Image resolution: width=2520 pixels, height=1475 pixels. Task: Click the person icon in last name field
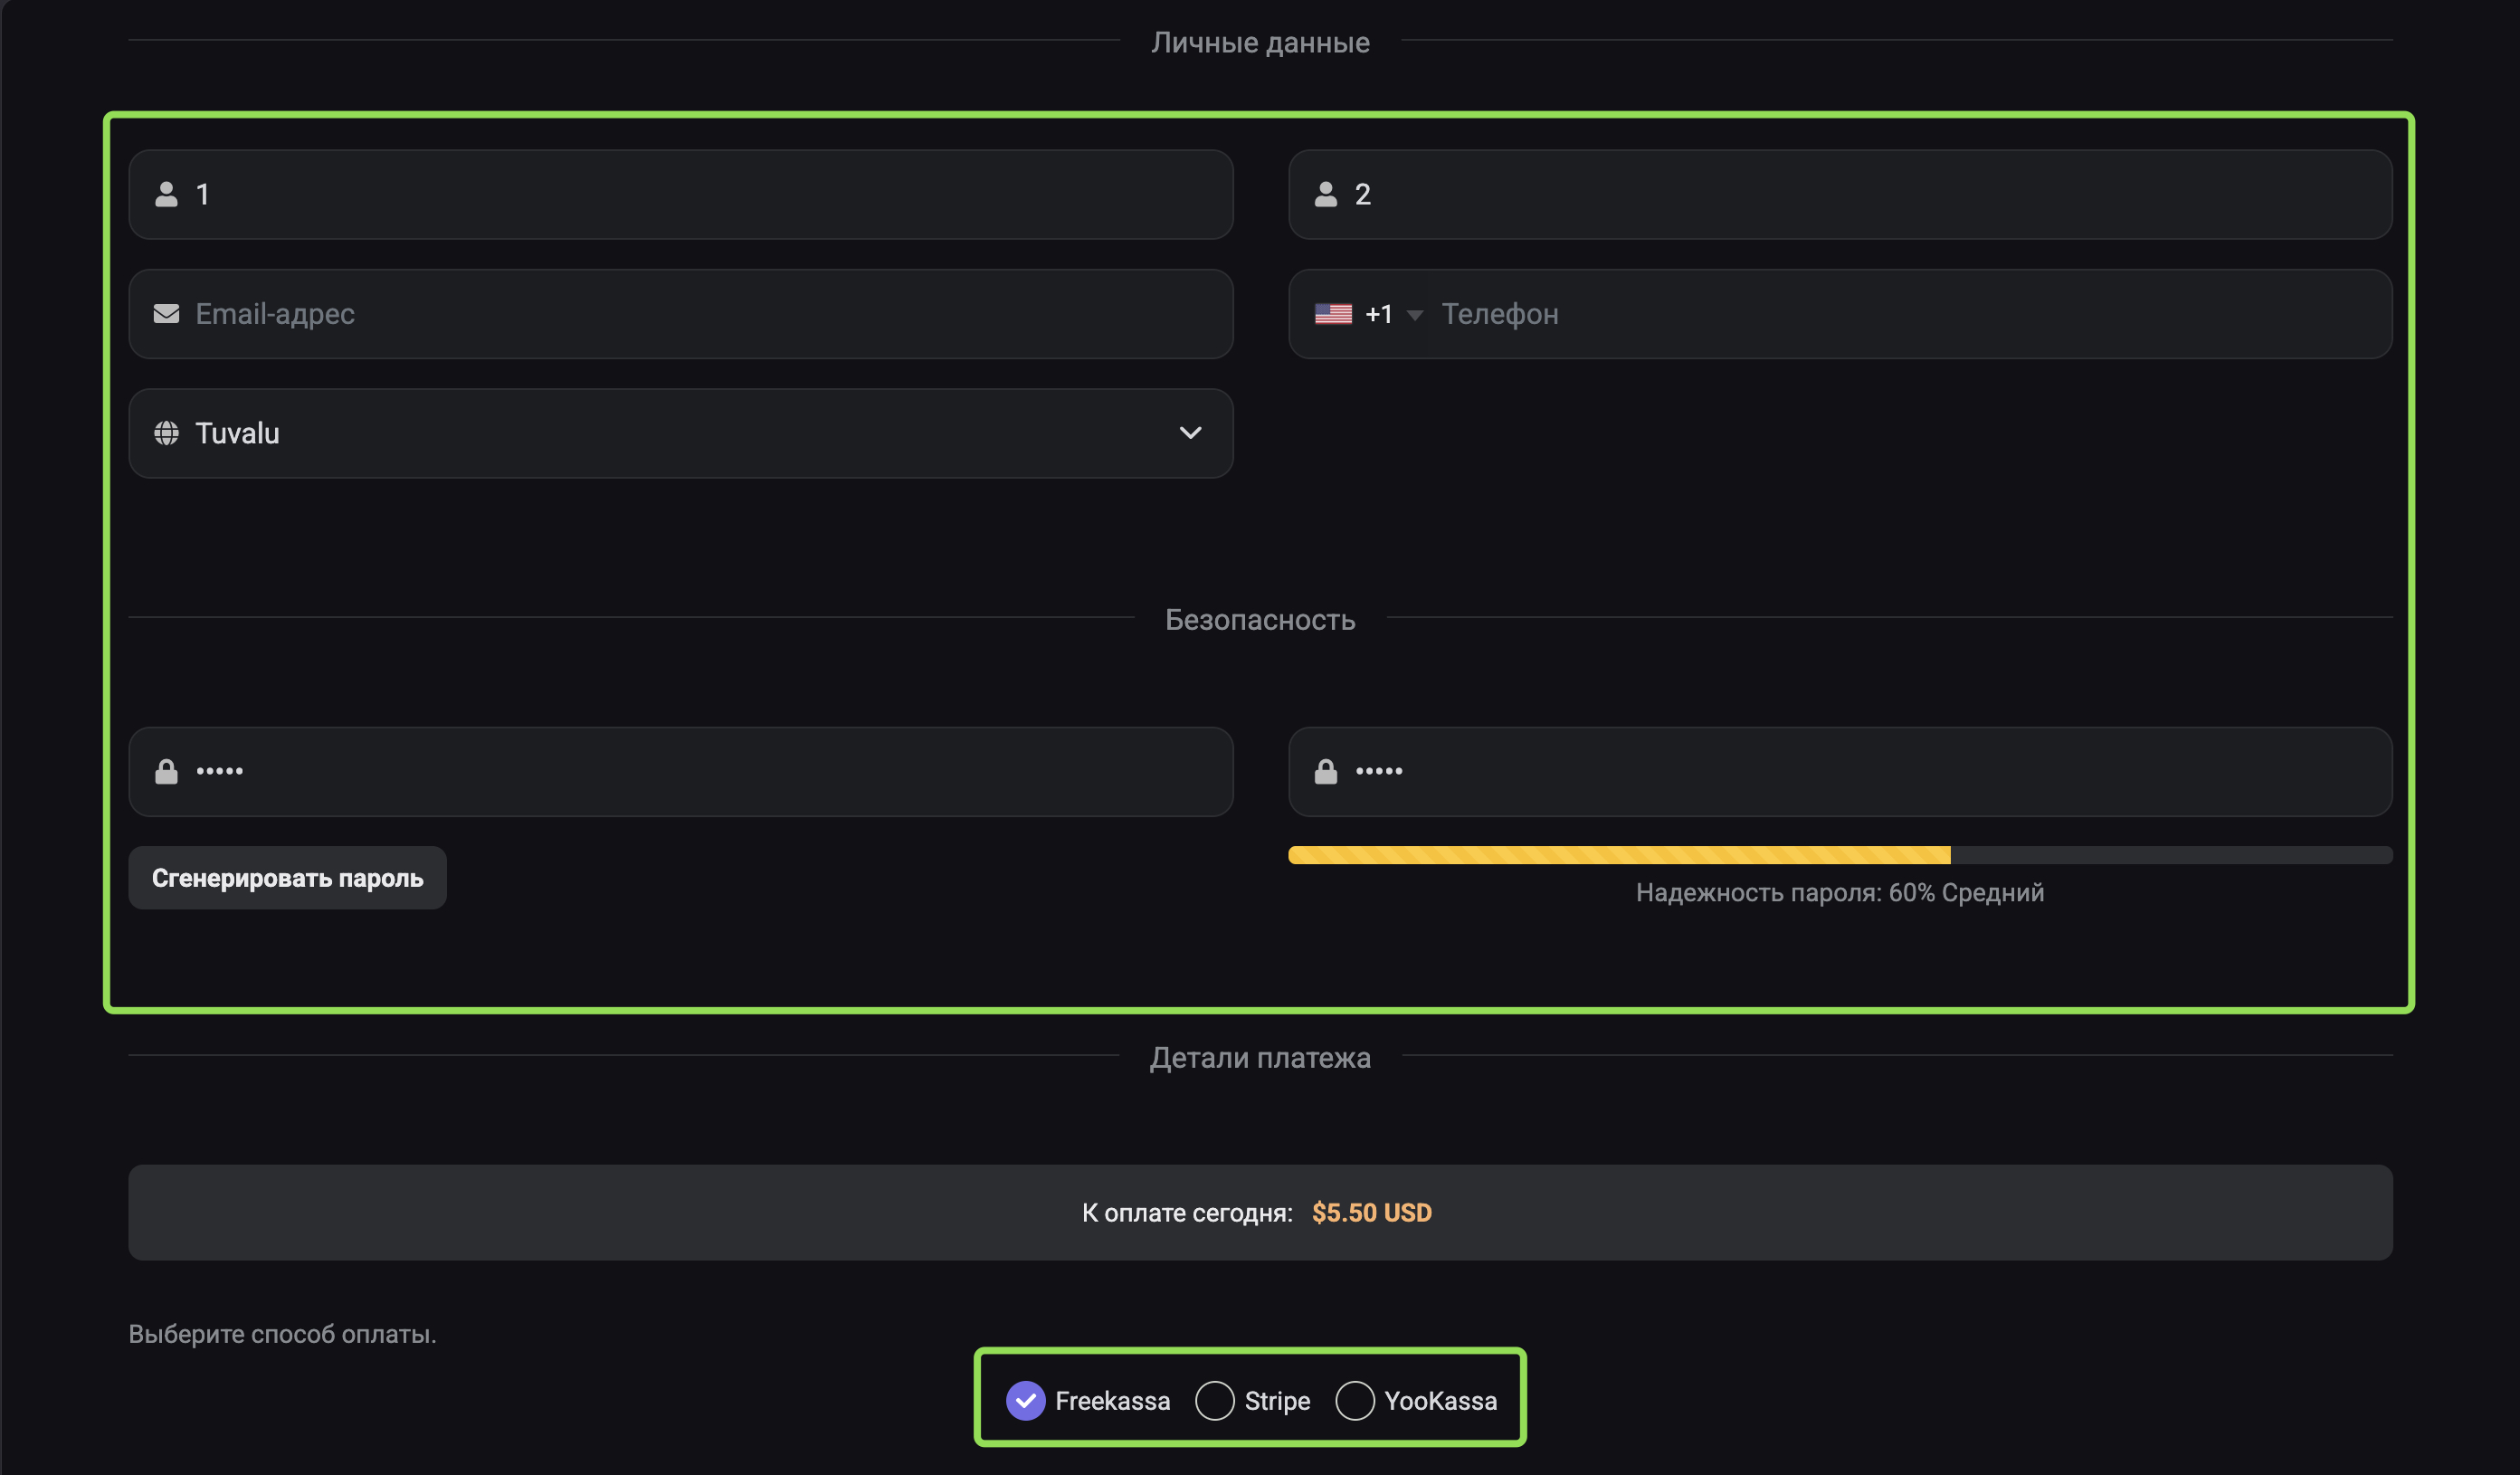(x=1325, y=194)
